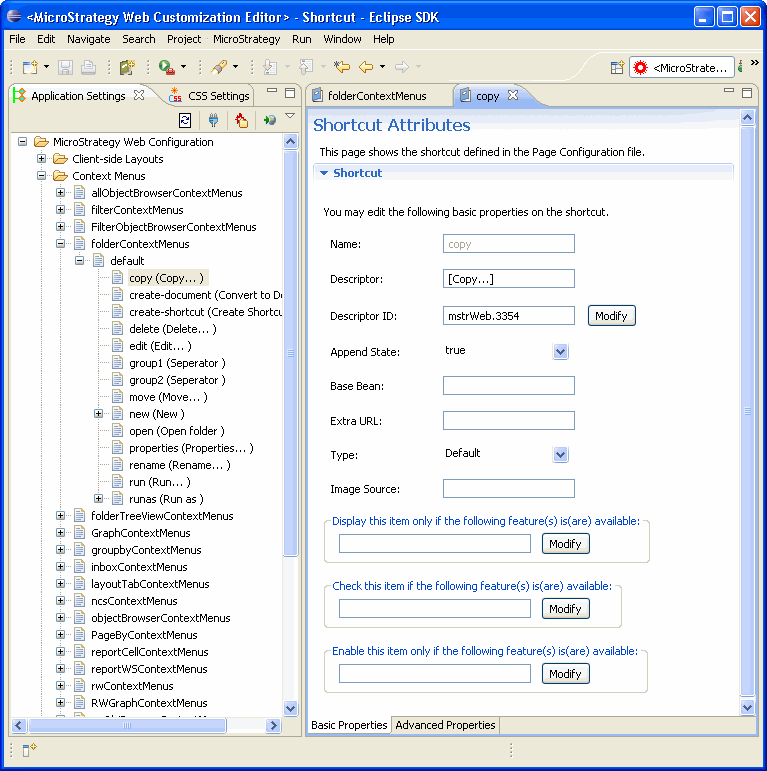Screen dimensions: 767x771
Task: Switch to Advanced Properties tab
Action: tap(445, 725)
